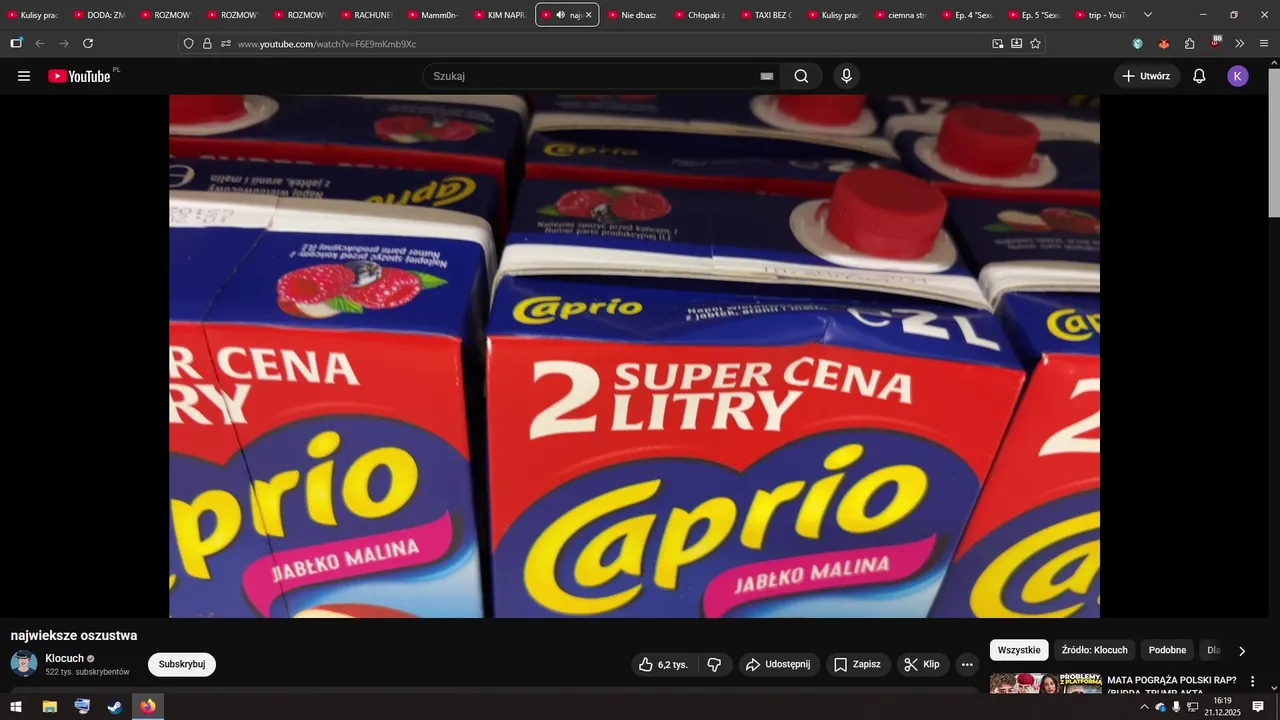Switch to the TAXI BEZ tab
This screenshot has height=720, width=1280.
[x=767, y=15]
